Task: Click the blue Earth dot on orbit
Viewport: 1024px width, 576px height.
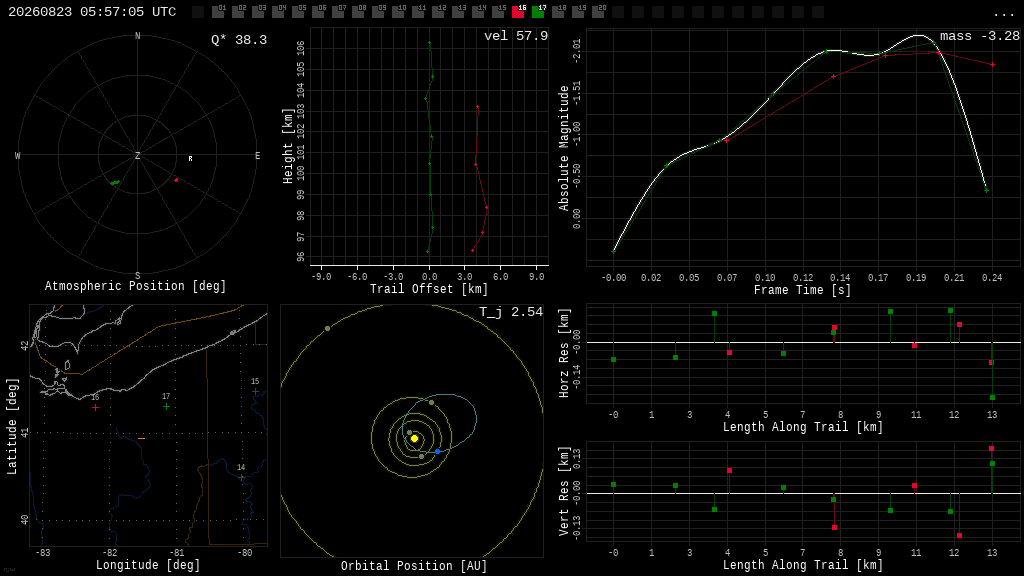Action: click(437, 451)
